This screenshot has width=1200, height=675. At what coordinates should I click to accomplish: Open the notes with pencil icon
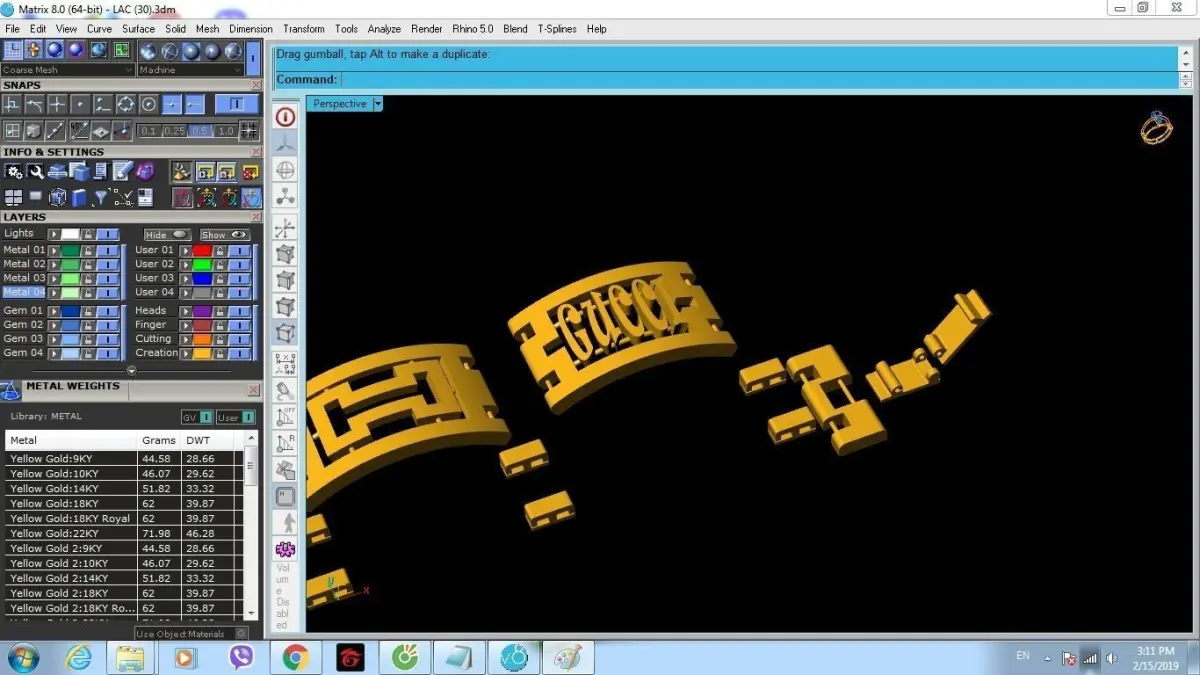[123, 171]
